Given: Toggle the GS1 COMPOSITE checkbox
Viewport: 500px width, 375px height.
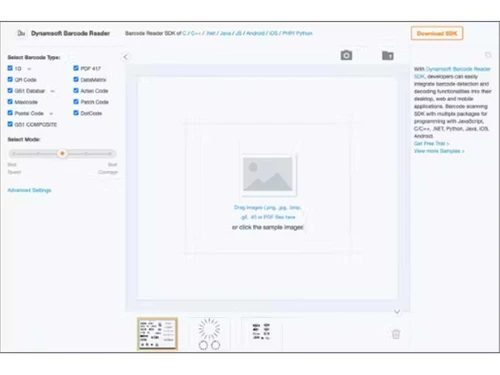Looking at the screenshot, I should coord(10,124).
